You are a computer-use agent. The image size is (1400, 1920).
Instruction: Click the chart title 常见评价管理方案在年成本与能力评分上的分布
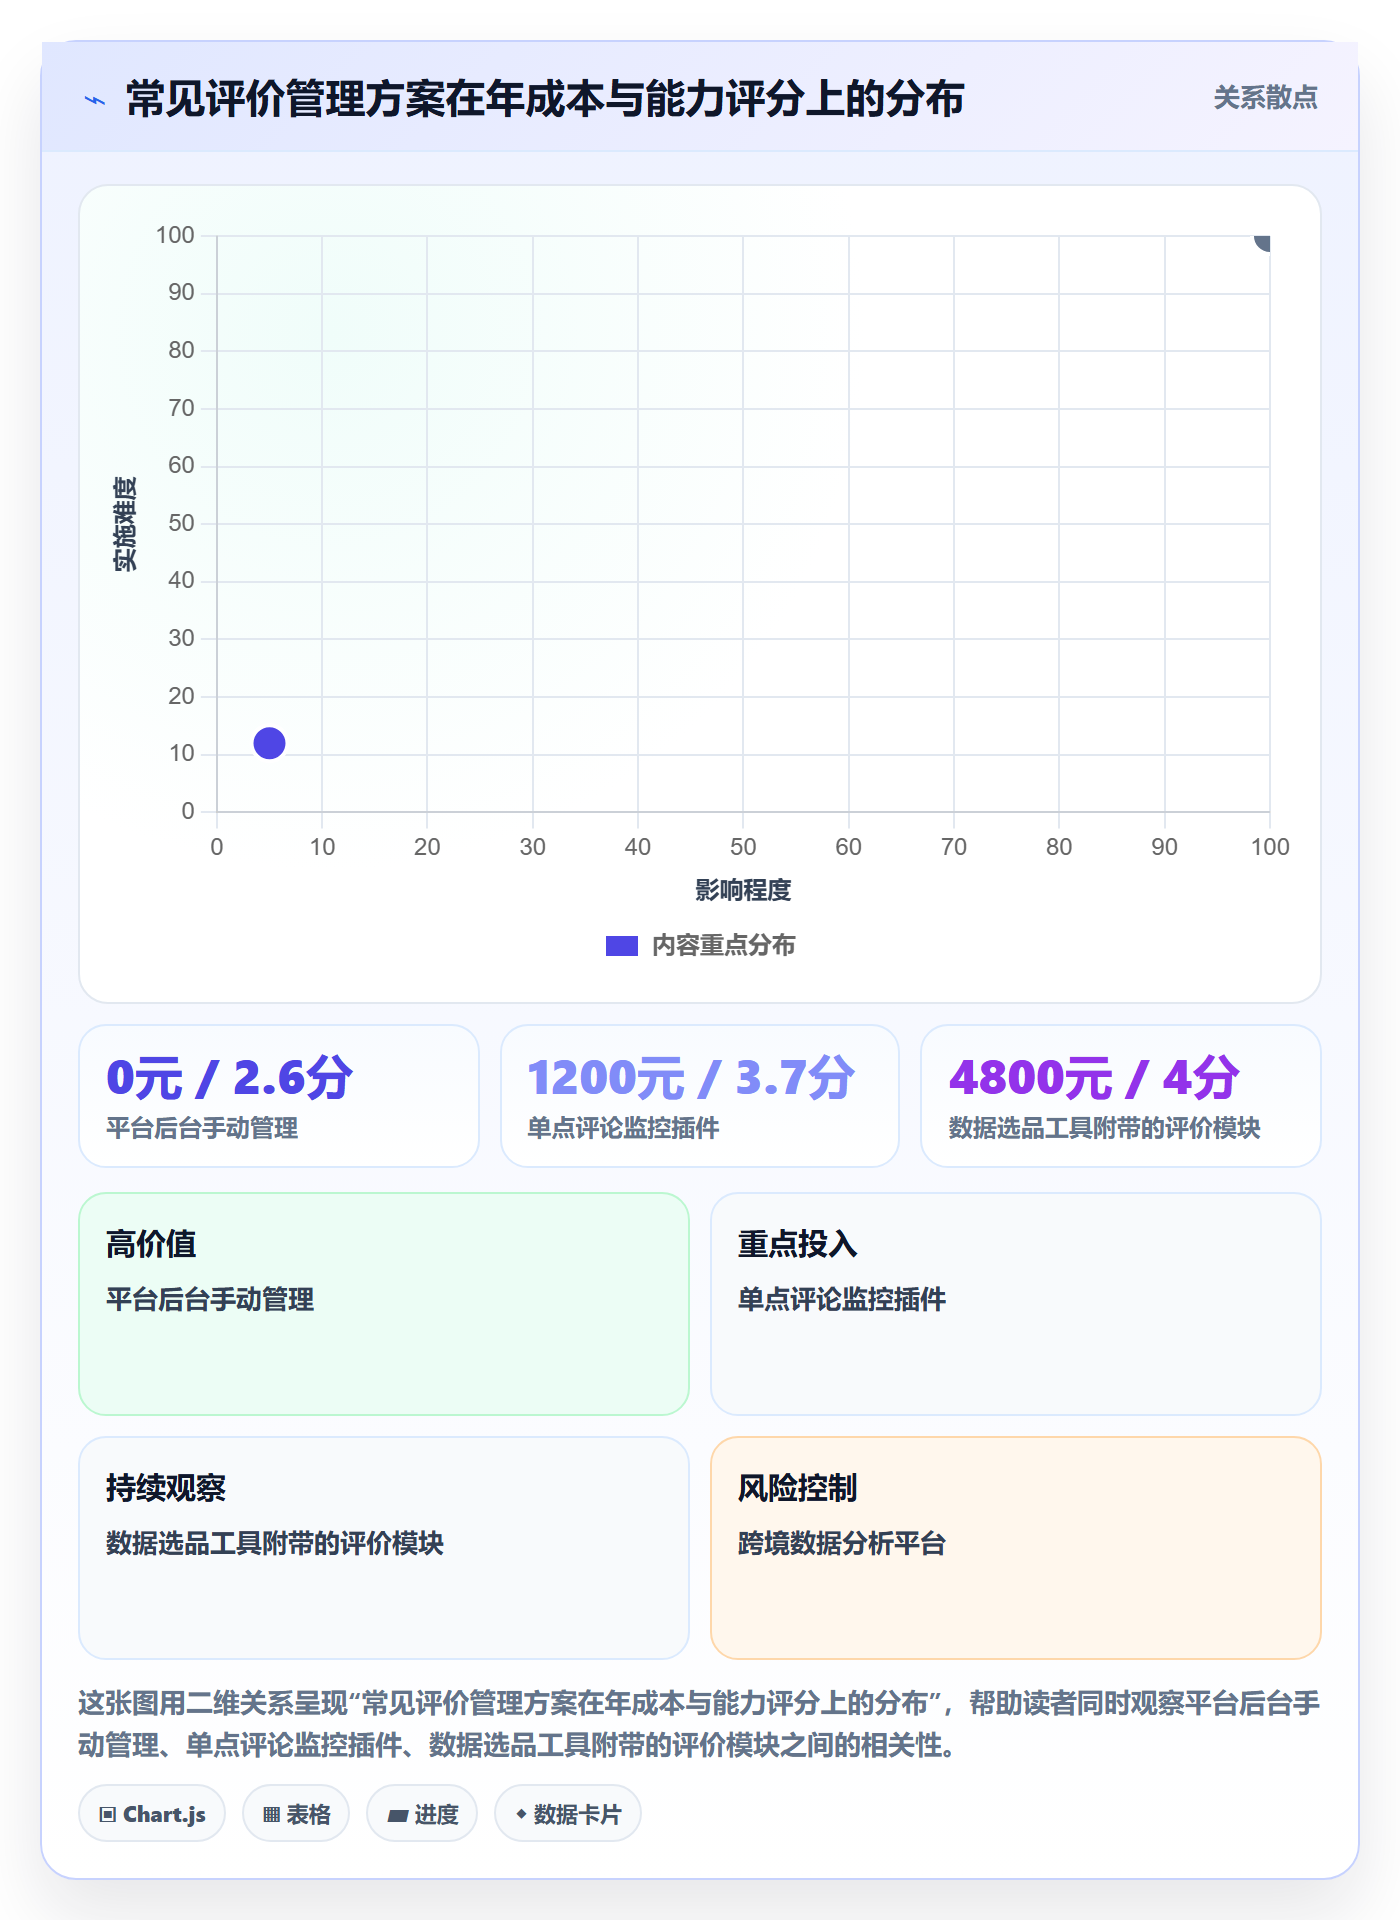pos(545,99)
